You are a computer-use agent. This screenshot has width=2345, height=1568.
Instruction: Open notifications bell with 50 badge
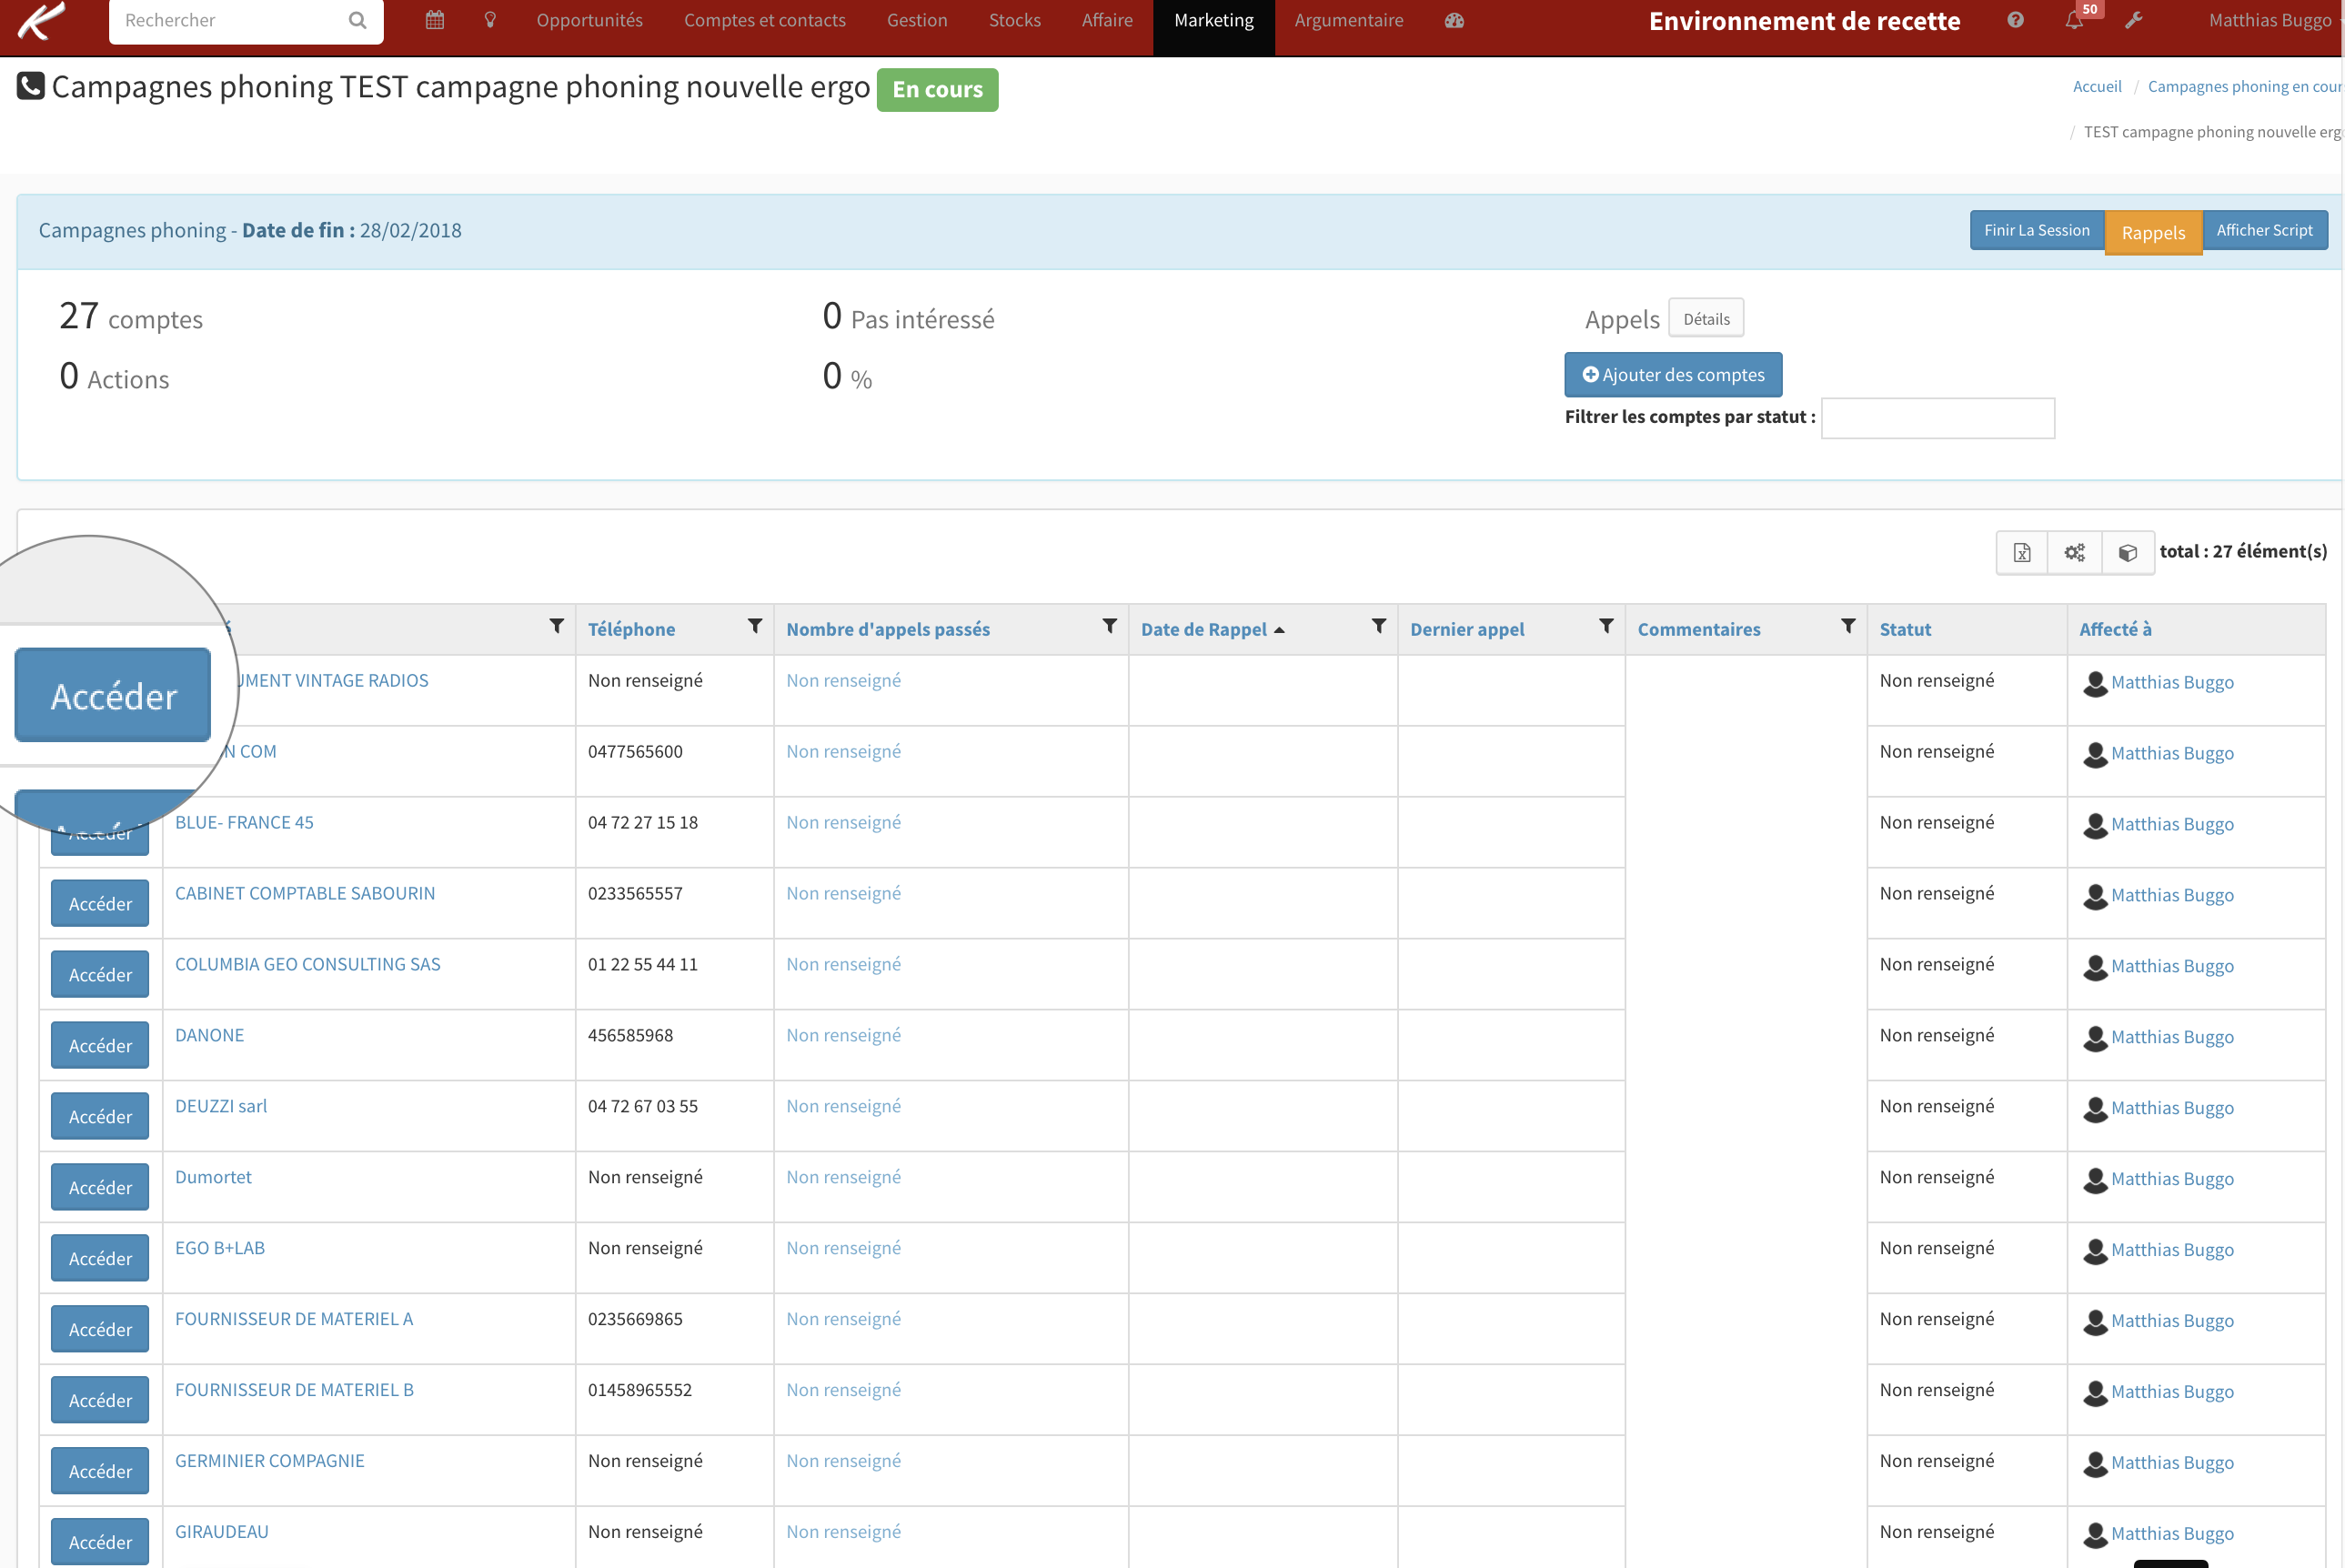tap(2074, 20)
